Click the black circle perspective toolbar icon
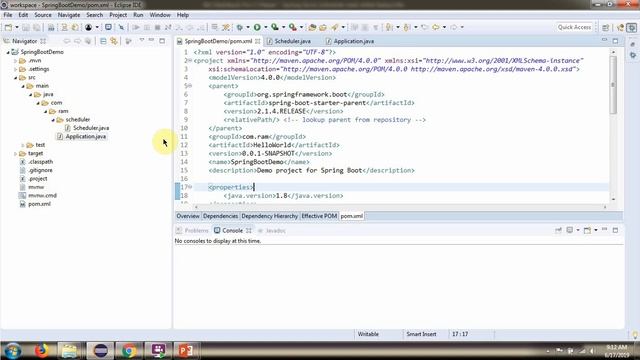The width and height of the screenshot is (640, 360). click(x=89, y=27)
